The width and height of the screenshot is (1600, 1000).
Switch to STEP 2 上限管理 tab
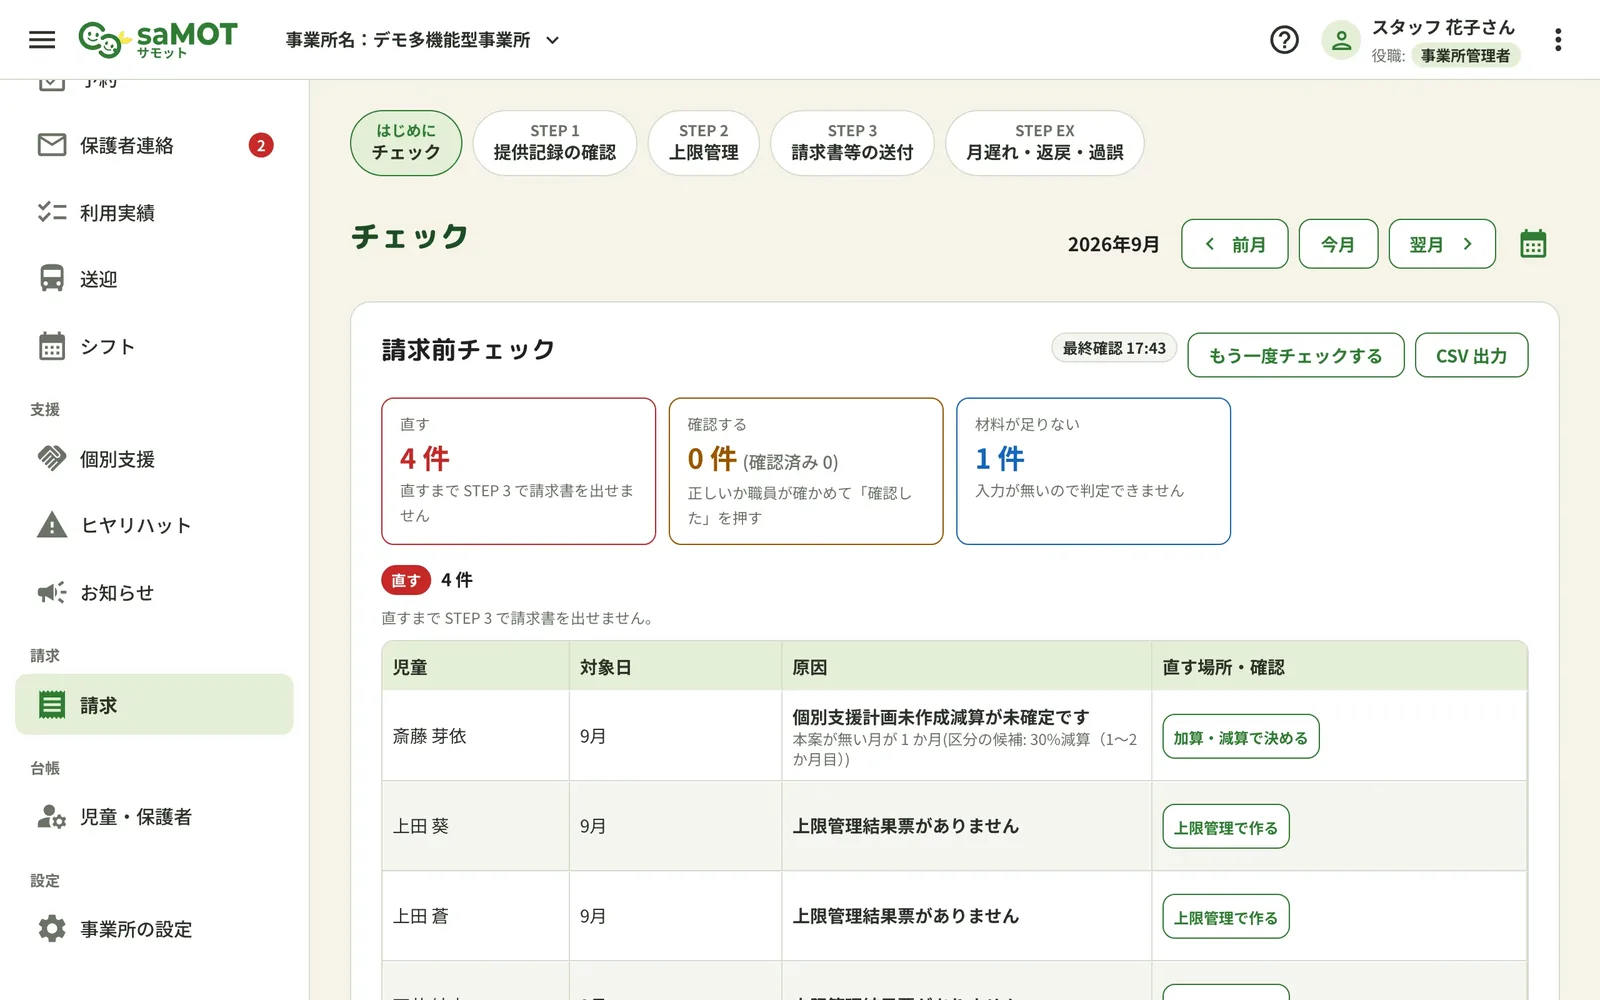click(704, 143)
